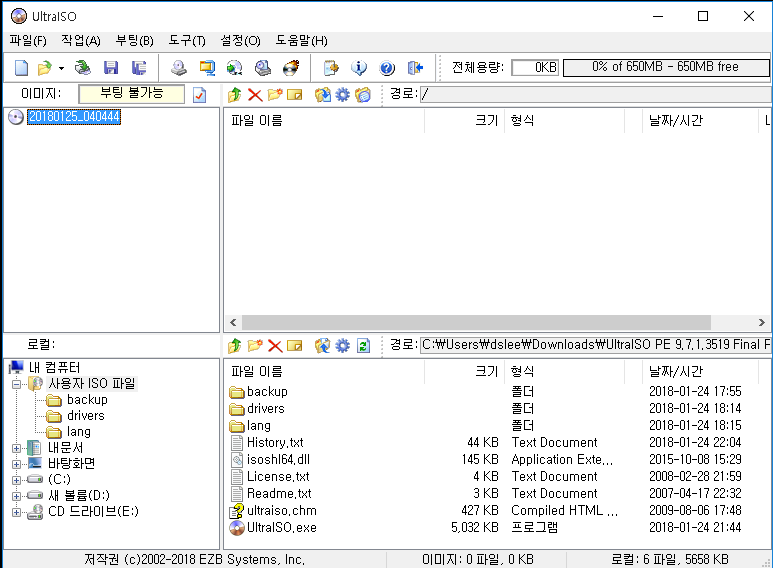Screen dimensions: 773x568
Task: Click the Open CD/DVD green arrow icon
Action: point(83,68)
